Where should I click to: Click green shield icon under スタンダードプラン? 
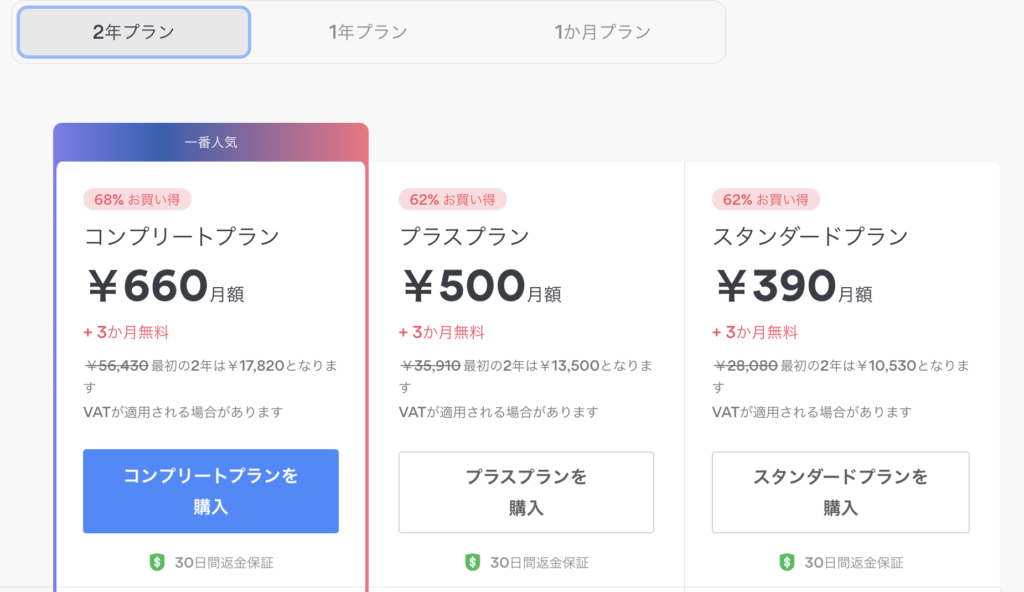(x=787, y=562)
